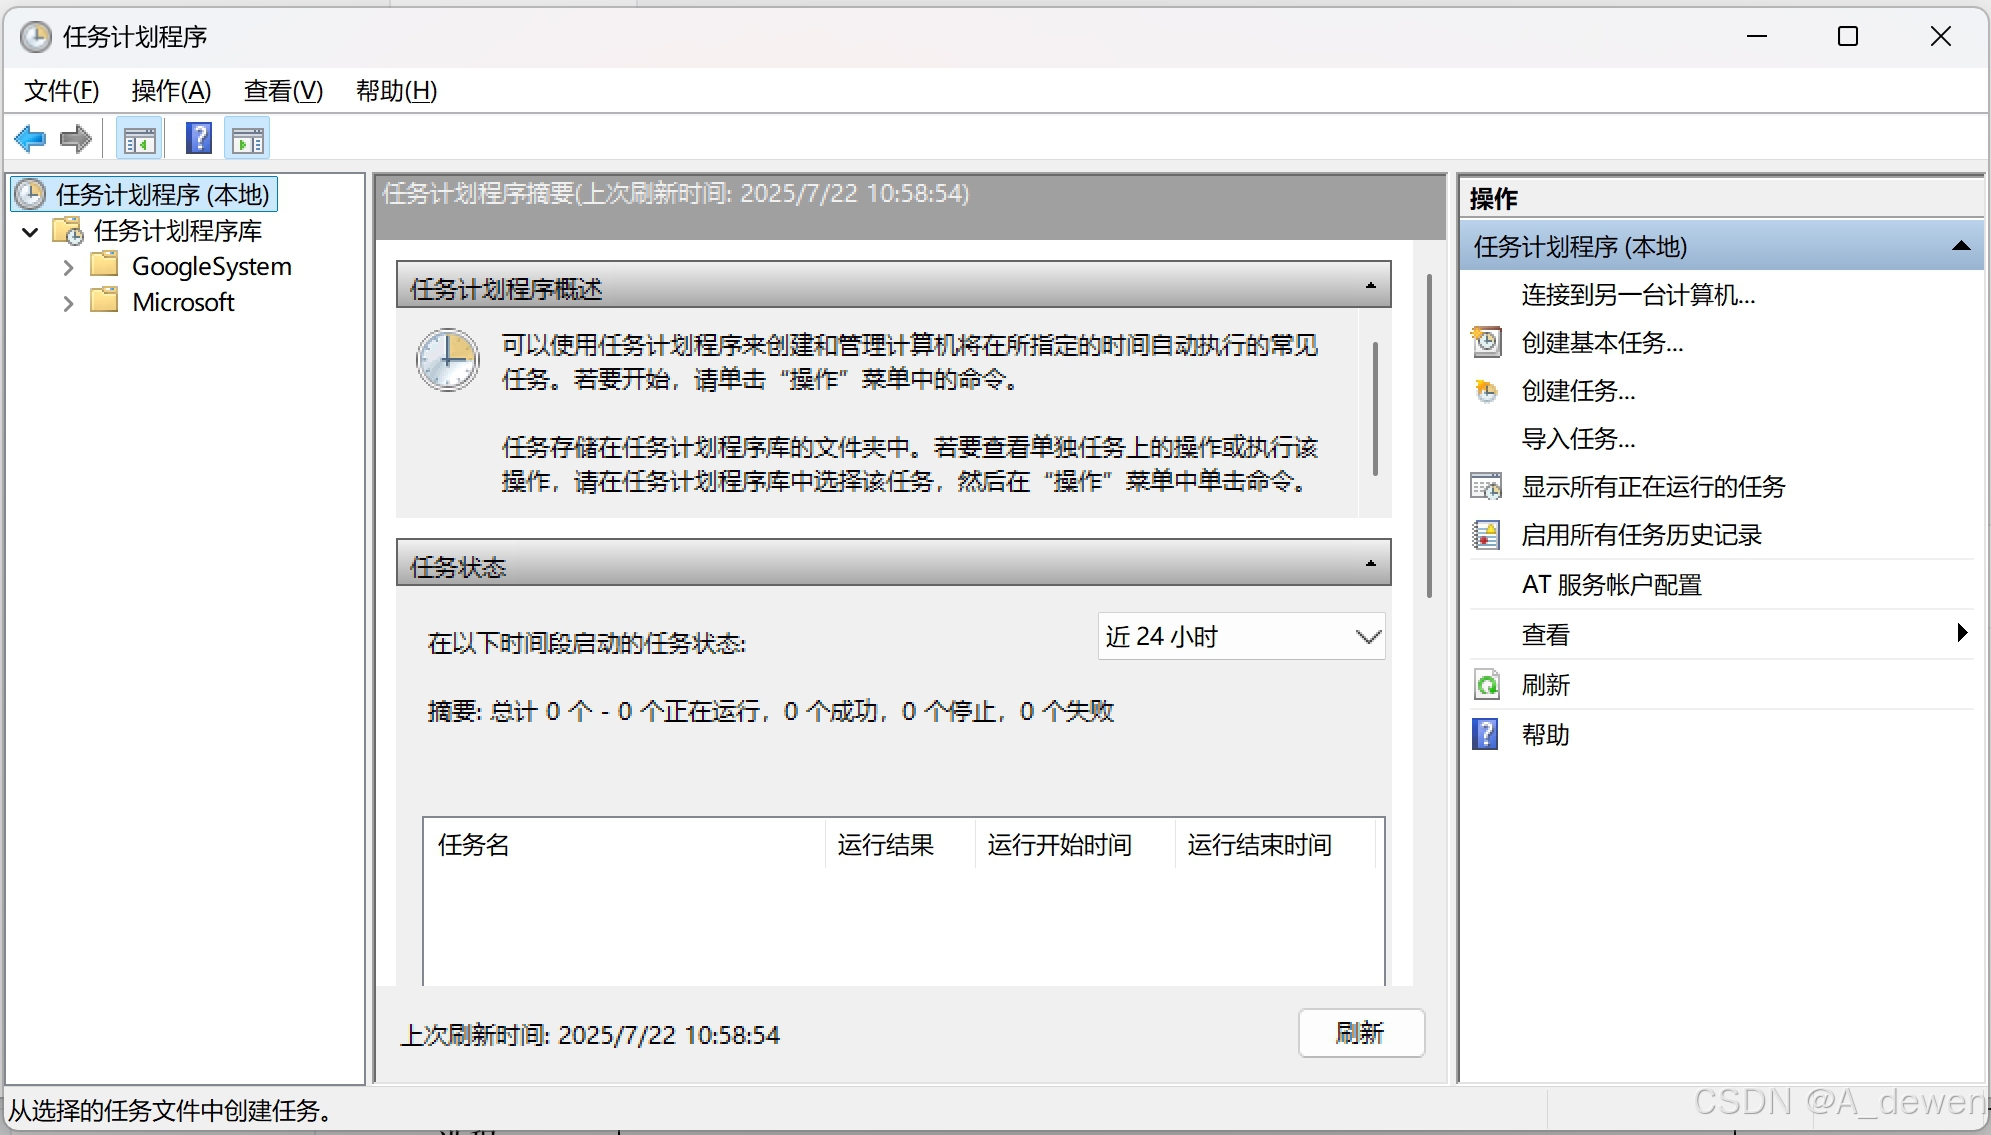Click 创建任务... action
Viewport: 1991px width, 1135px height.
pyautogui.click(x=1578, y=391)
